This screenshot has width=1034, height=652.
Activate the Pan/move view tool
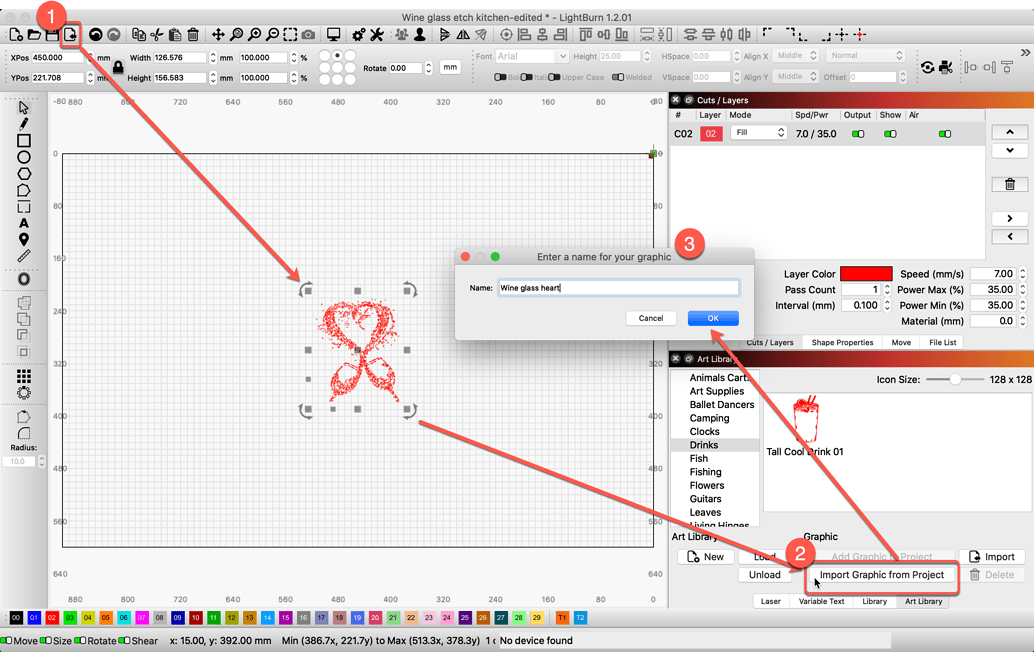pos(218,35)
